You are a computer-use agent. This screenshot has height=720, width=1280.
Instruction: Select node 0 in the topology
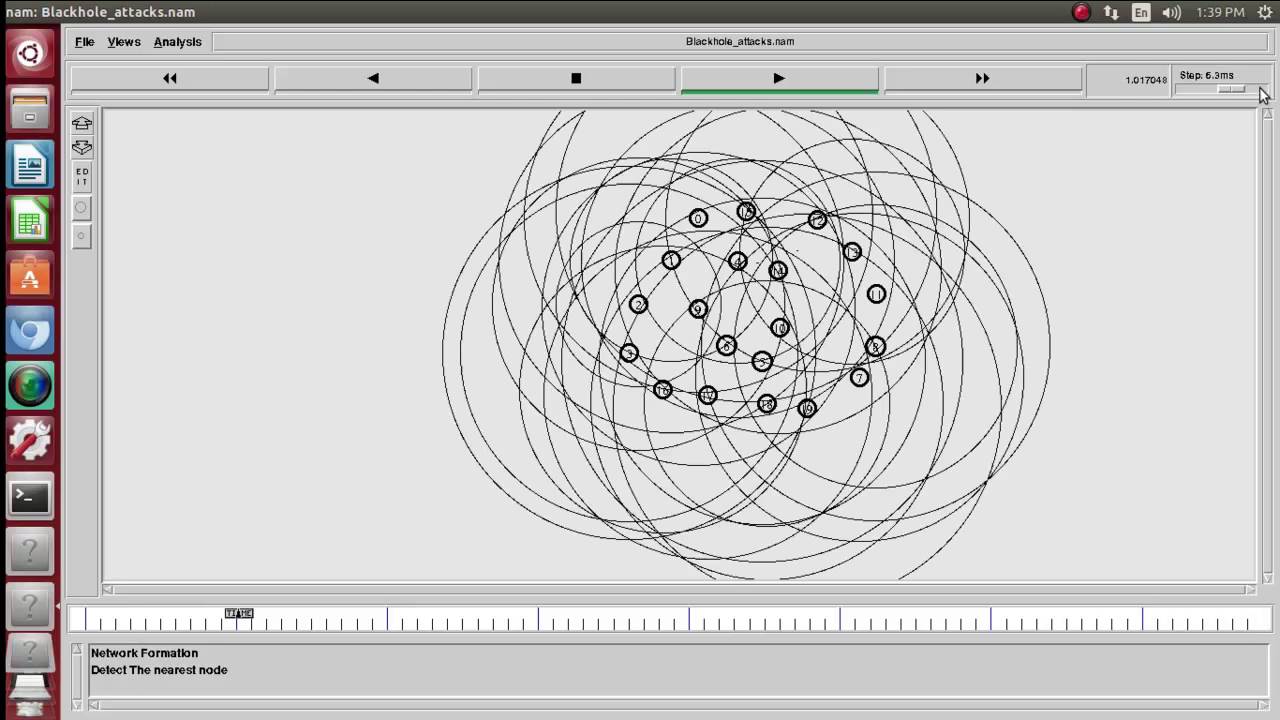pos(698,218)
